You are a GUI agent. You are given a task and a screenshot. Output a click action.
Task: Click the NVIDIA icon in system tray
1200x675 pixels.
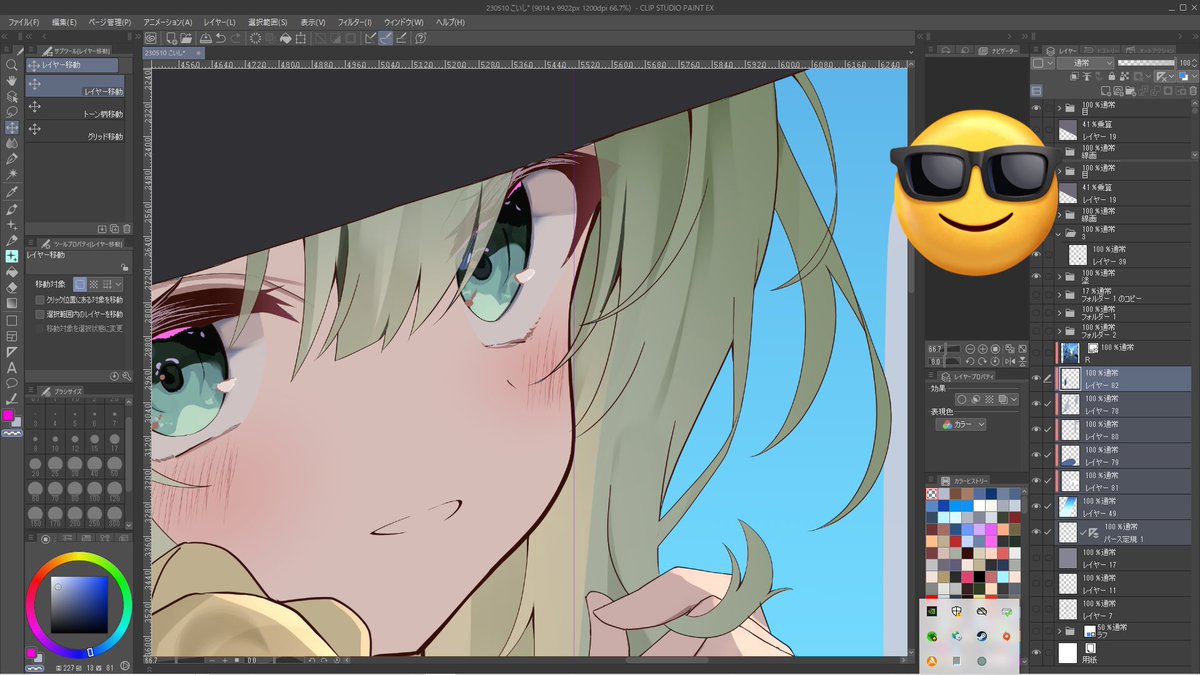[x=932, y=612]
